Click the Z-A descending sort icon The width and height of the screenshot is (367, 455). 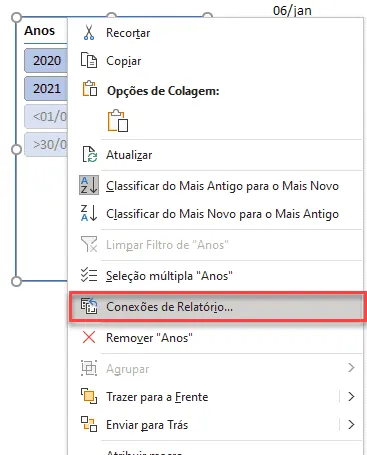tap(89, 213)
